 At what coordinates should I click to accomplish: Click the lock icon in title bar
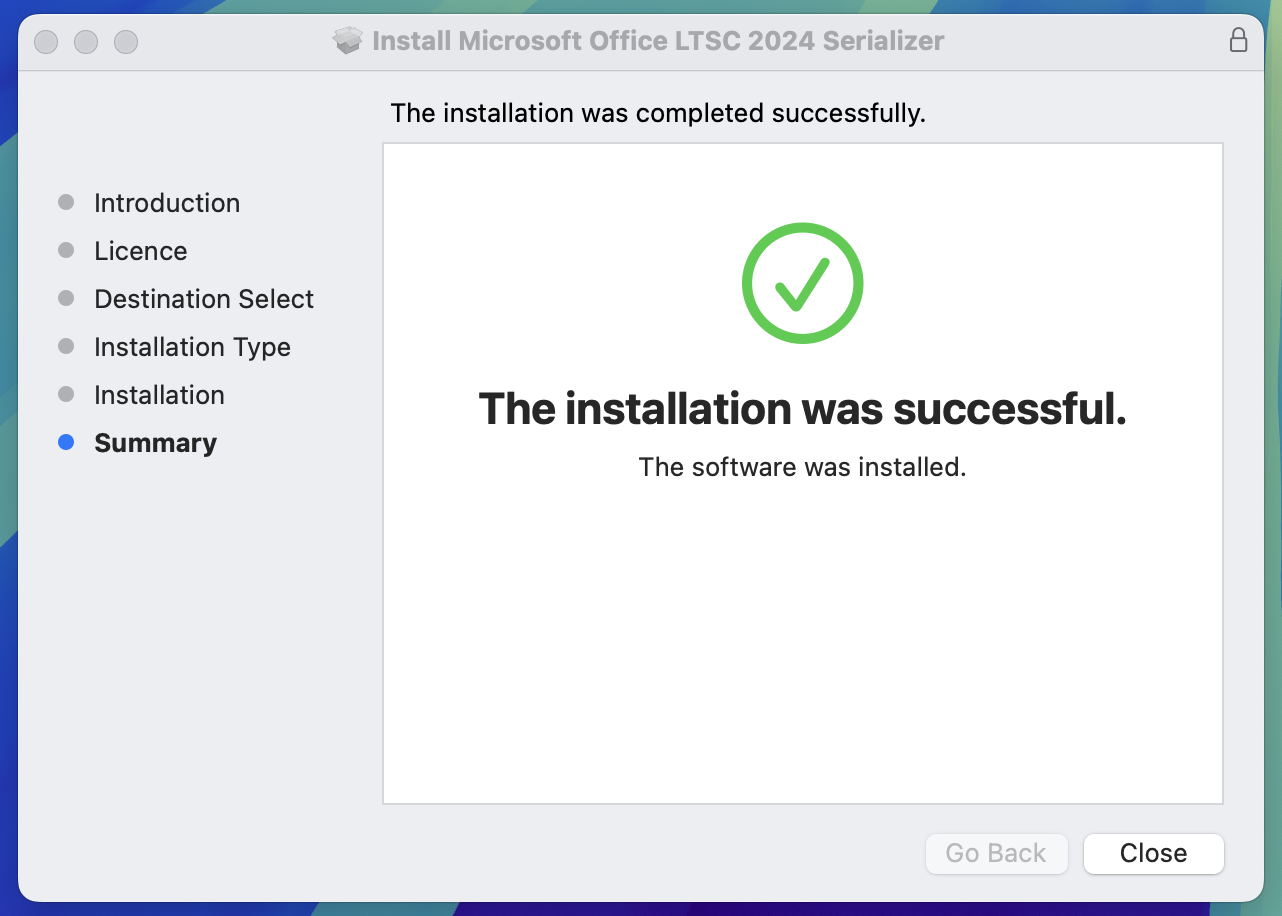click(x=1238, y=41)
